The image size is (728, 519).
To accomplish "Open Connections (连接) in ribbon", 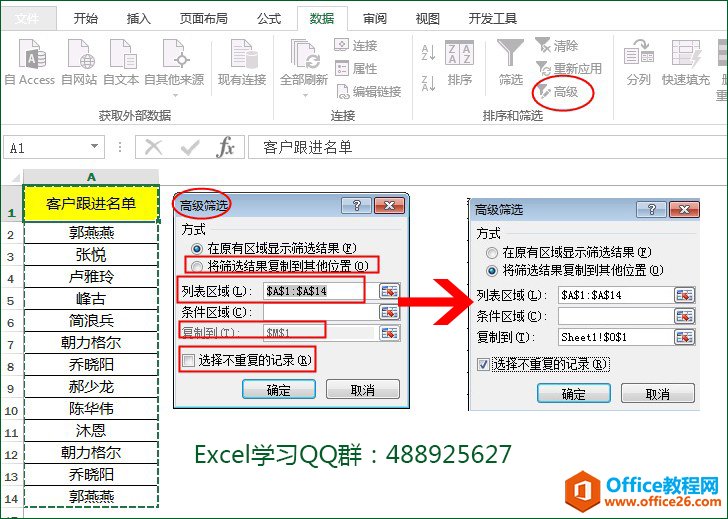I will (x=356, y=45).
